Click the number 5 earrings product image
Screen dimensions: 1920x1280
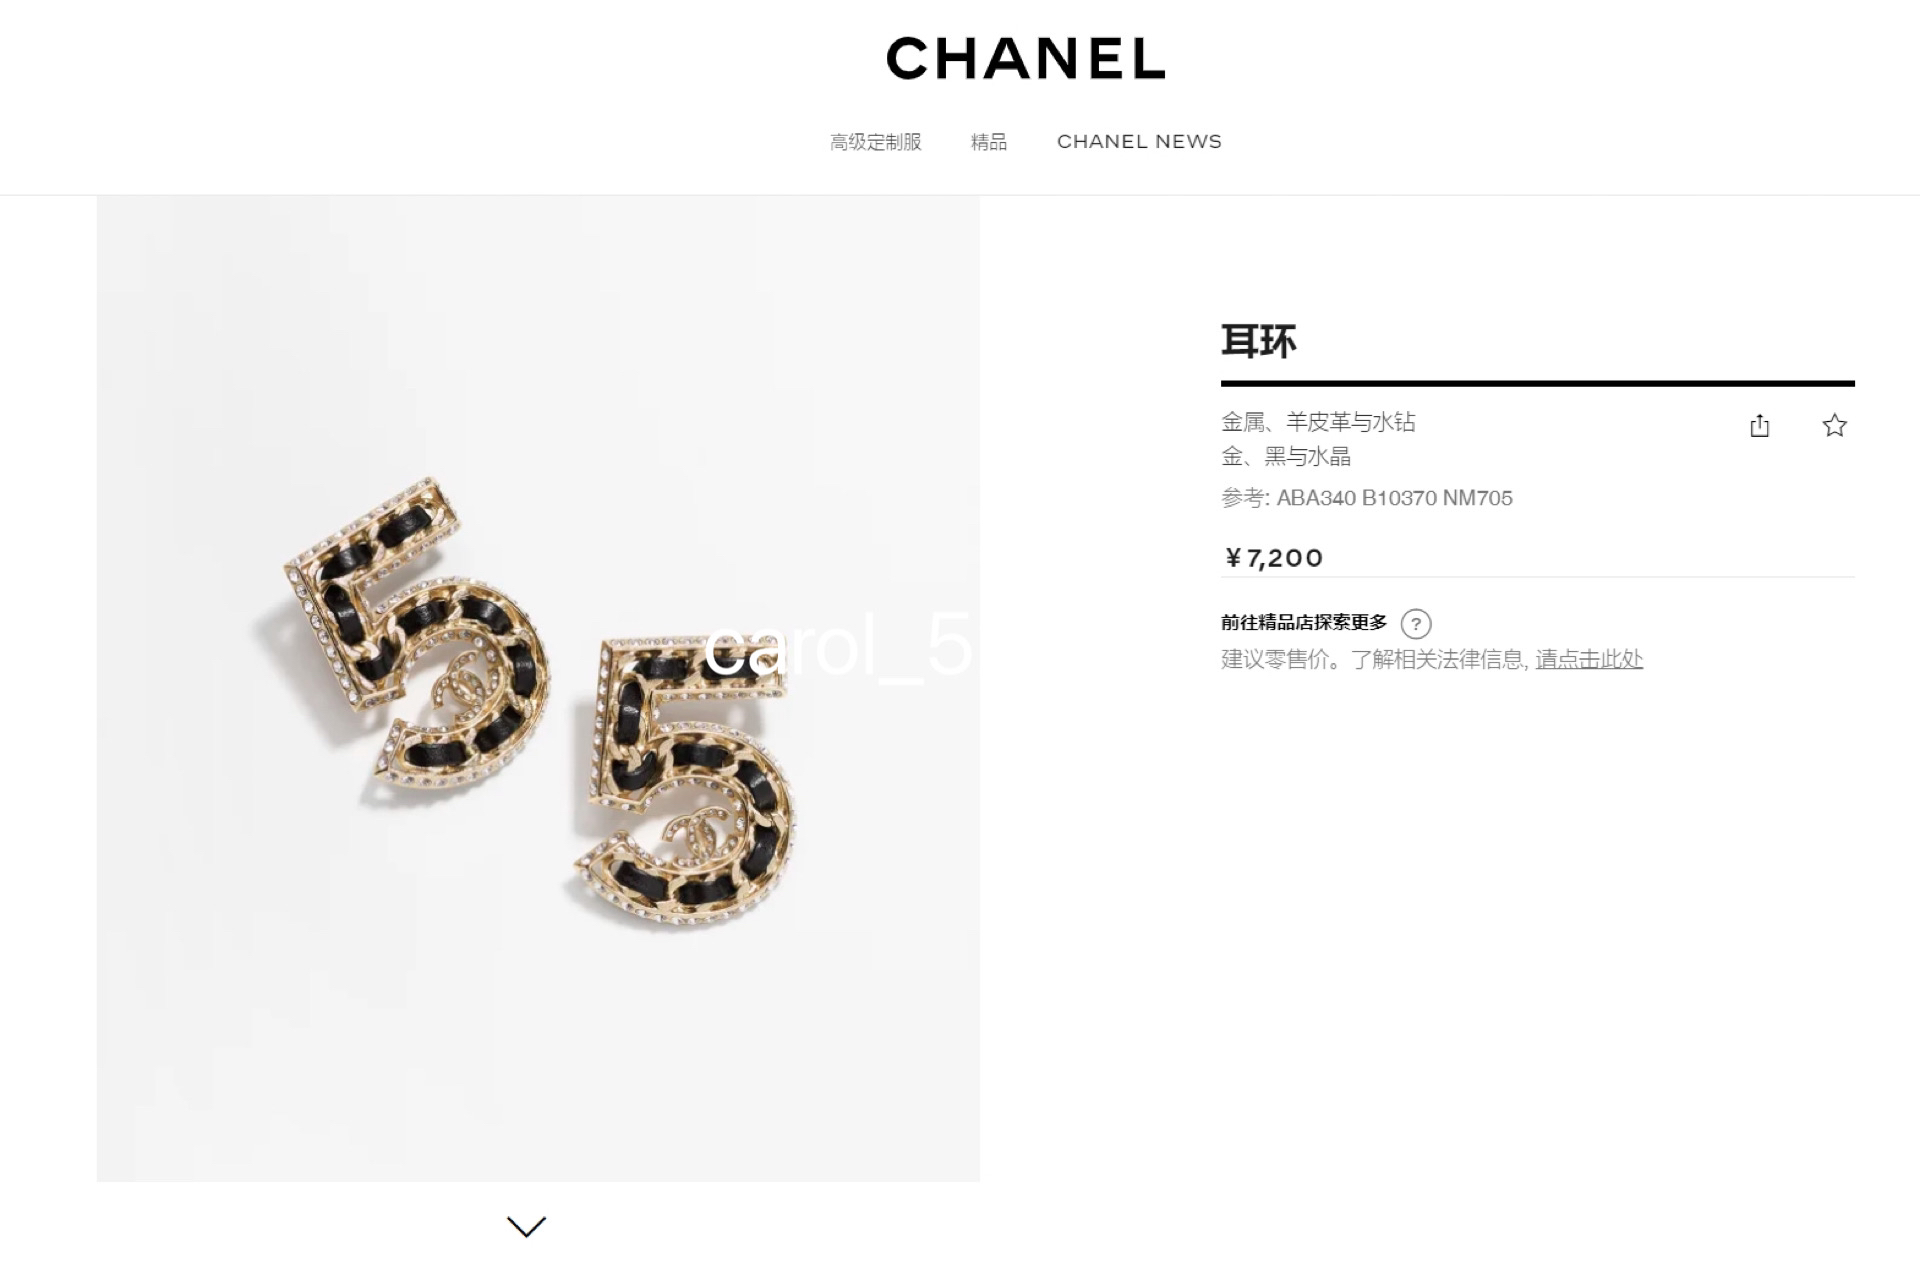pos(538,689)
